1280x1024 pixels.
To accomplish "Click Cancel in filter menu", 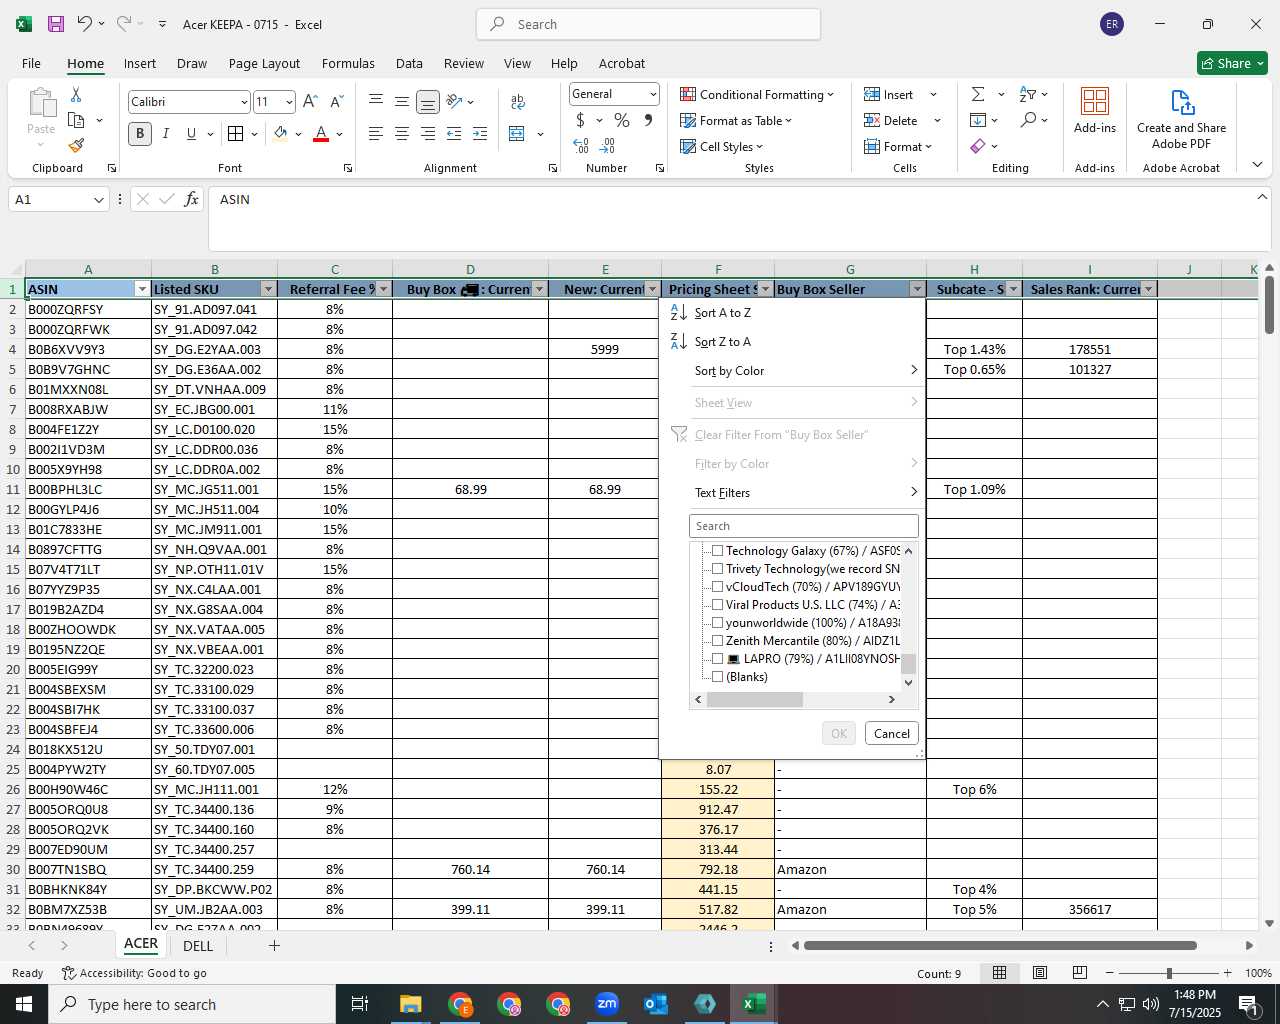I will 891,733.
